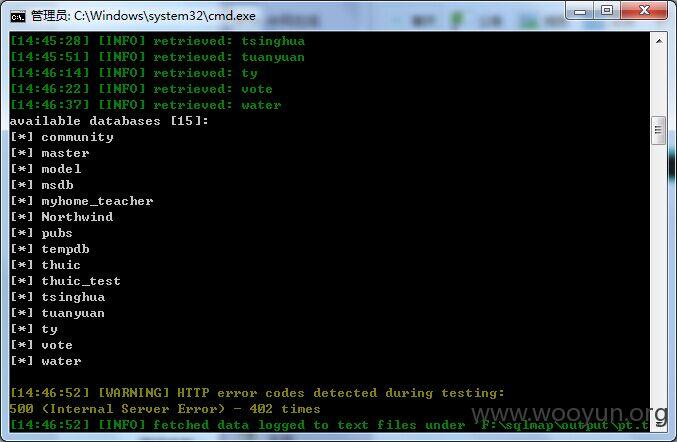The width and height of the screenshot is (677, 442).
Task: Click the 'retrieved: water' log line
Action: (x=146, y=105)
